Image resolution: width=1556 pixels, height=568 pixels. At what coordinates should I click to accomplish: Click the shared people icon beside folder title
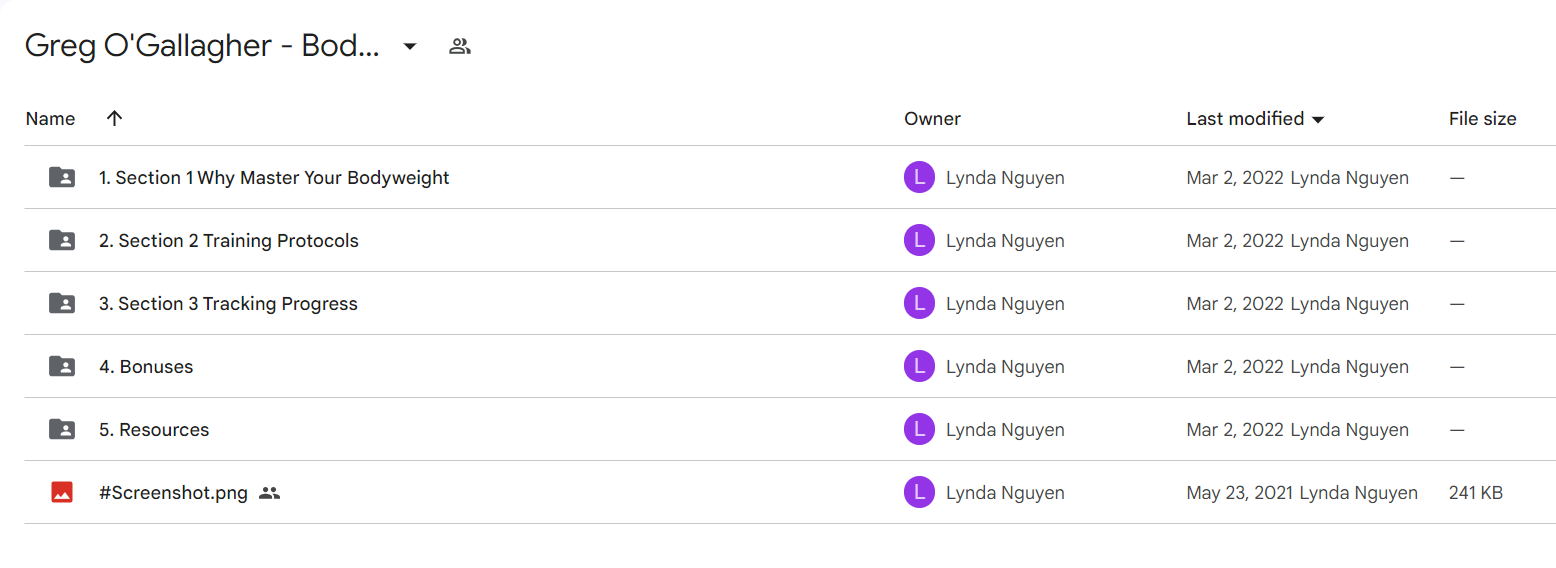tap(460, 46)
